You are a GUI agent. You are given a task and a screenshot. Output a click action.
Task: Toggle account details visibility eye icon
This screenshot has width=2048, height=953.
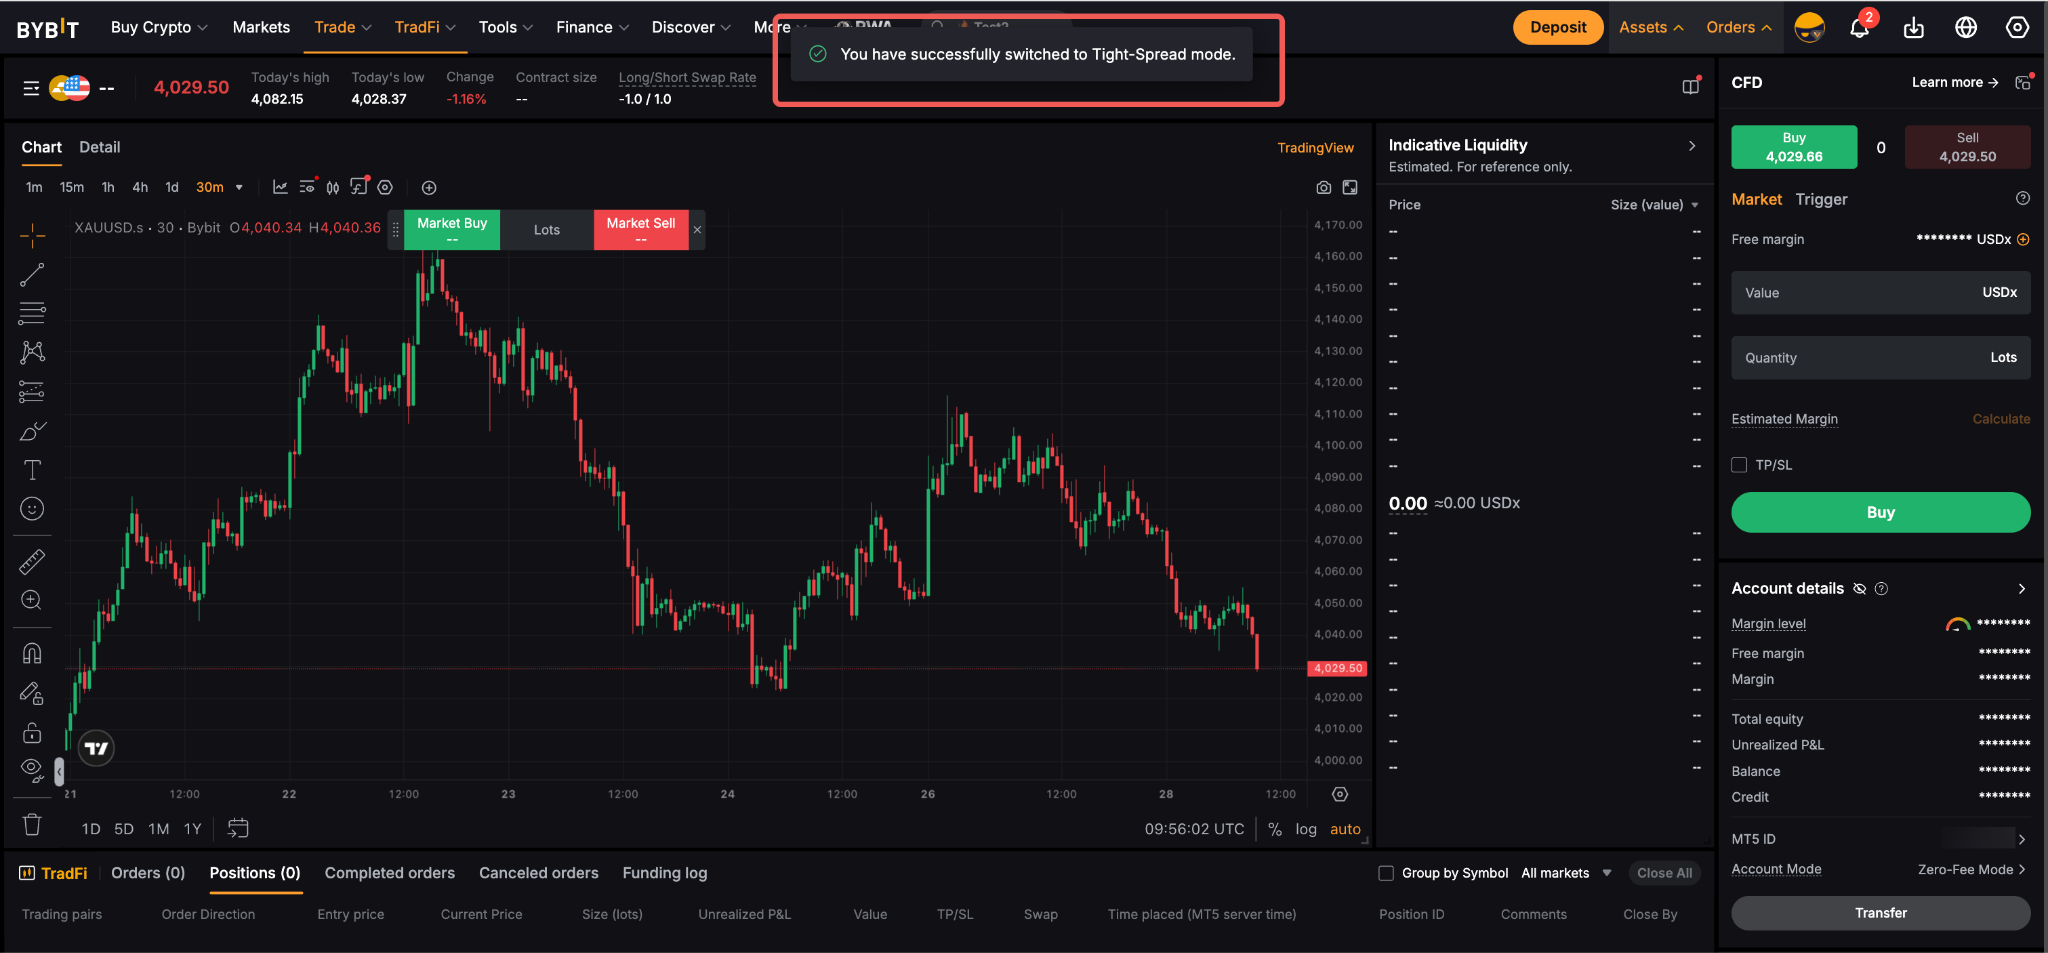(1860, 589)
